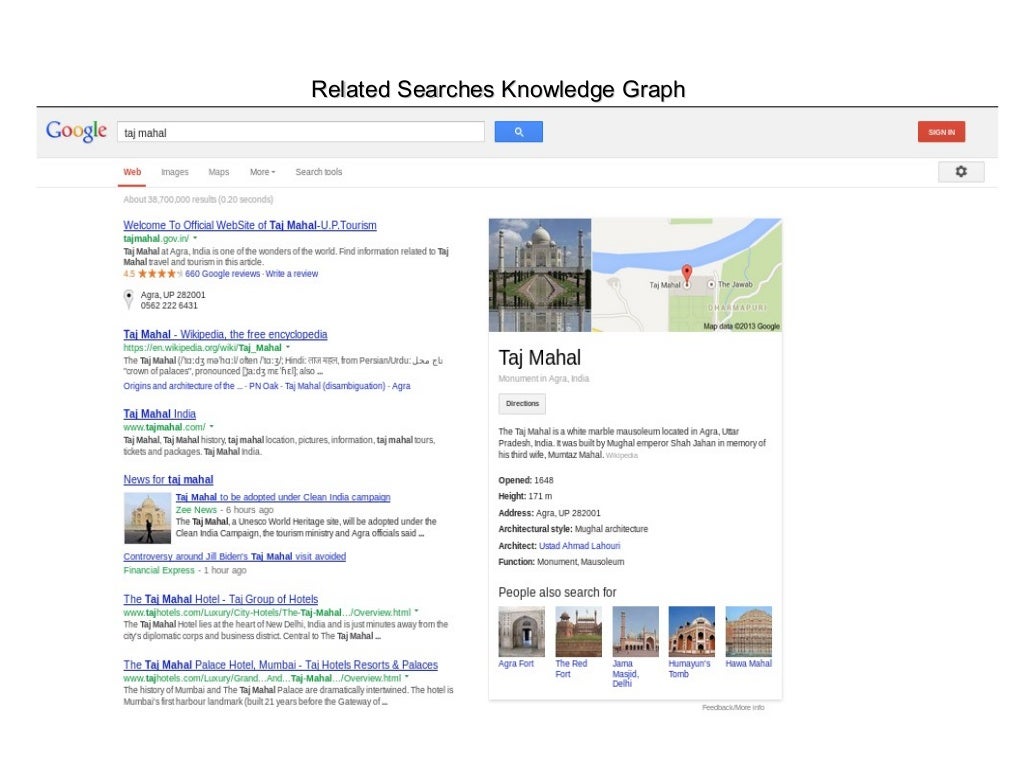1024x768 pixels.
Task: Open the Taj Mahal India result
Action: click(159, 414)
